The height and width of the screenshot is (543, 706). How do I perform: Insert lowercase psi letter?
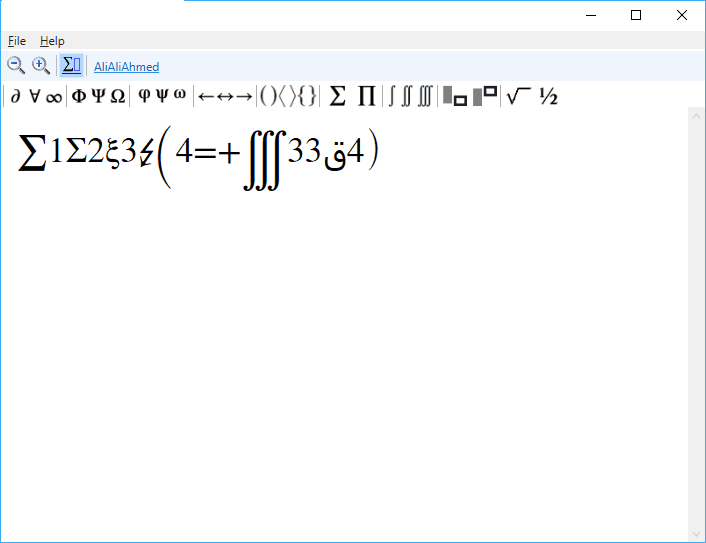tap(162, 95)
